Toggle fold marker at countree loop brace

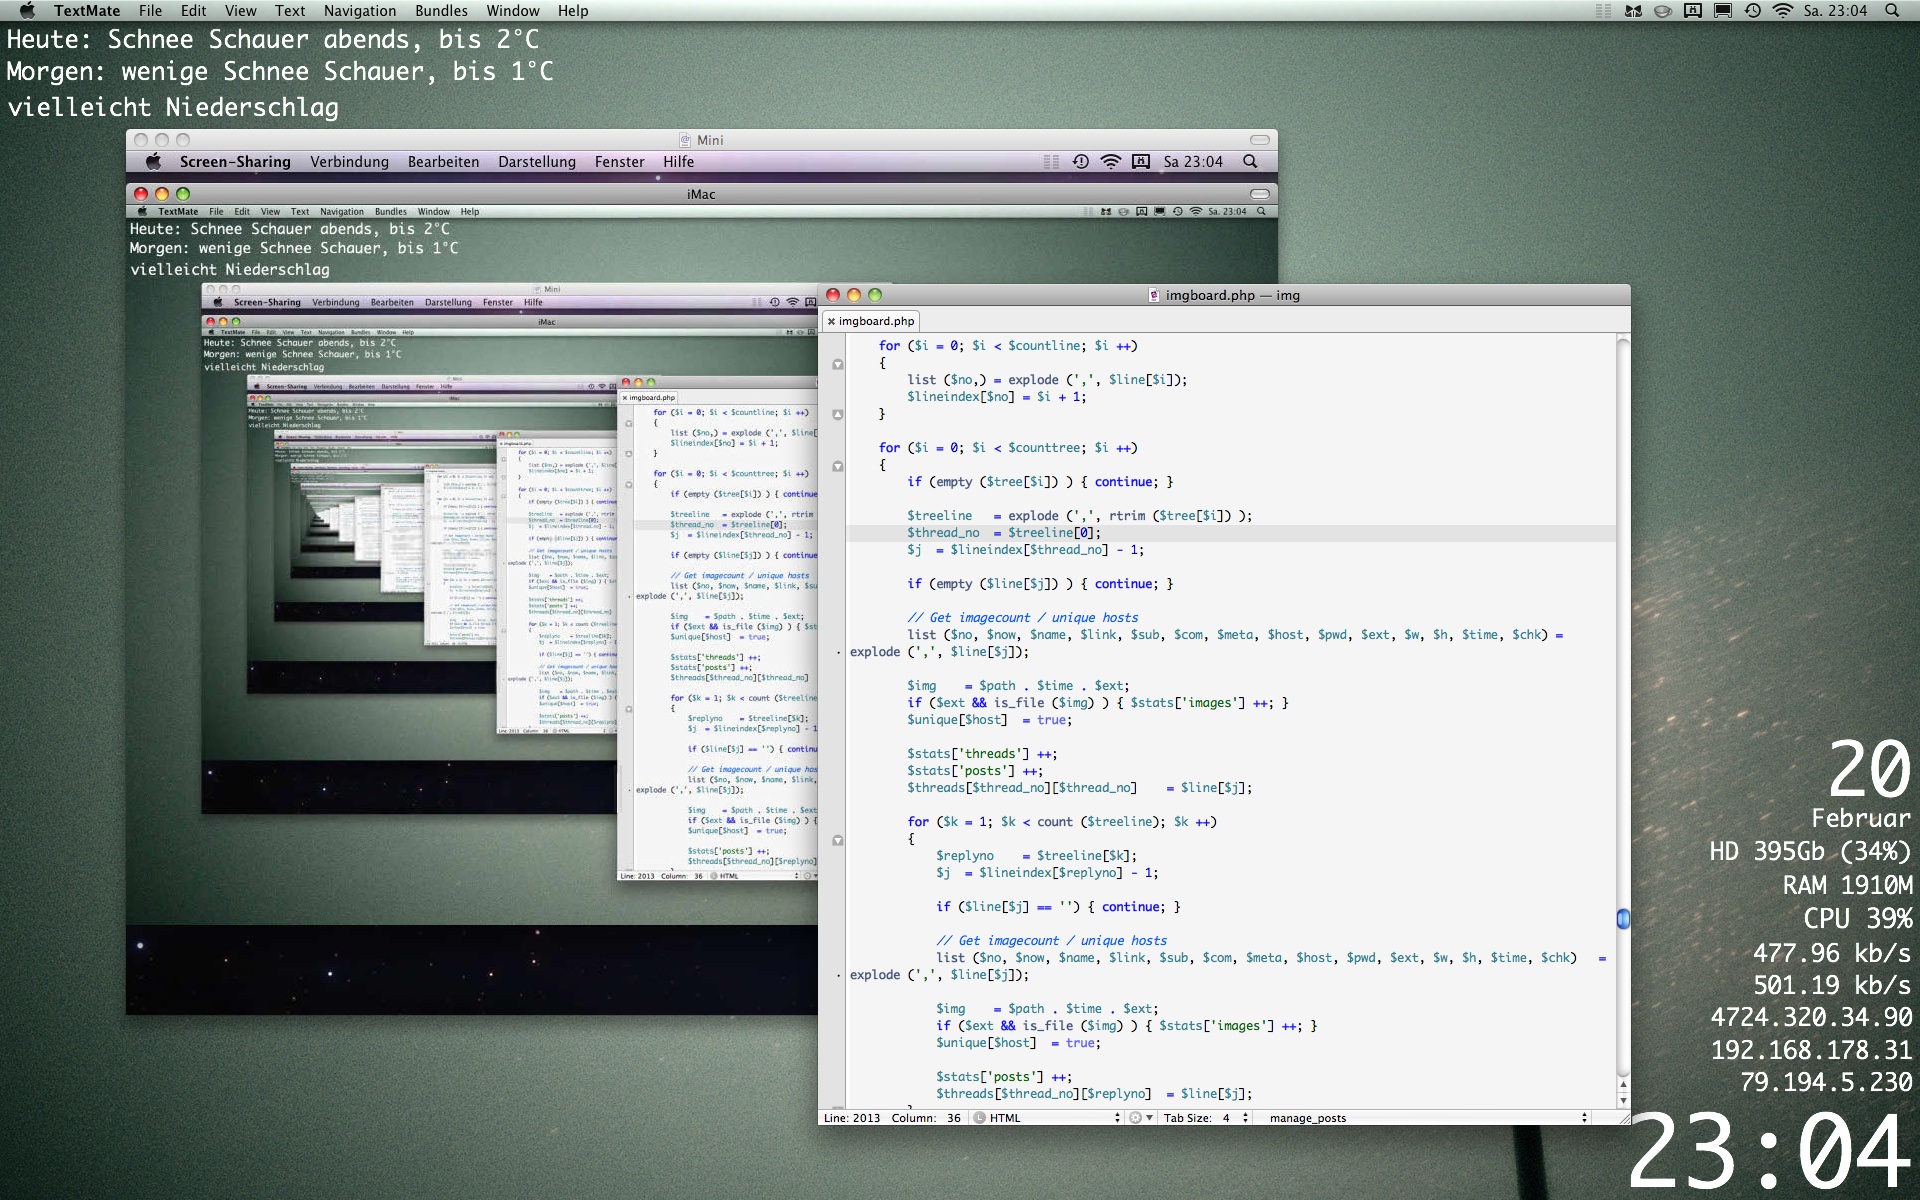(838, 466)
